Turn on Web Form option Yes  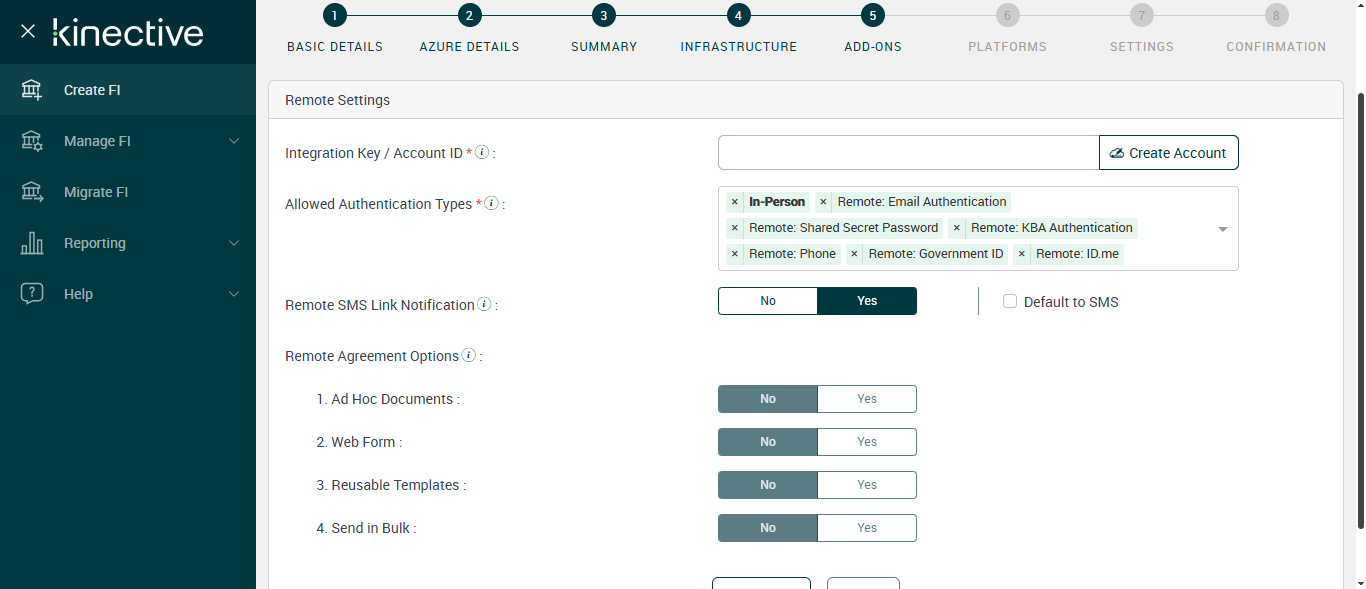click(866, 442)
